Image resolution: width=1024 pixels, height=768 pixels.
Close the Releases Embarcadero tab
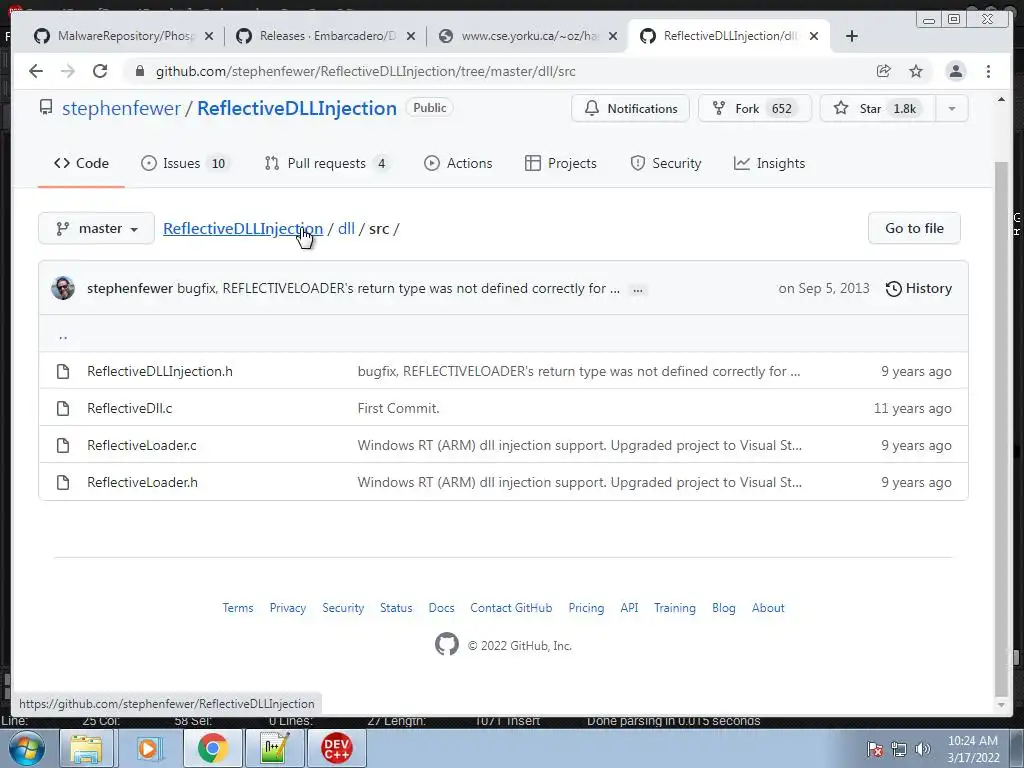(x=411, y=36)
